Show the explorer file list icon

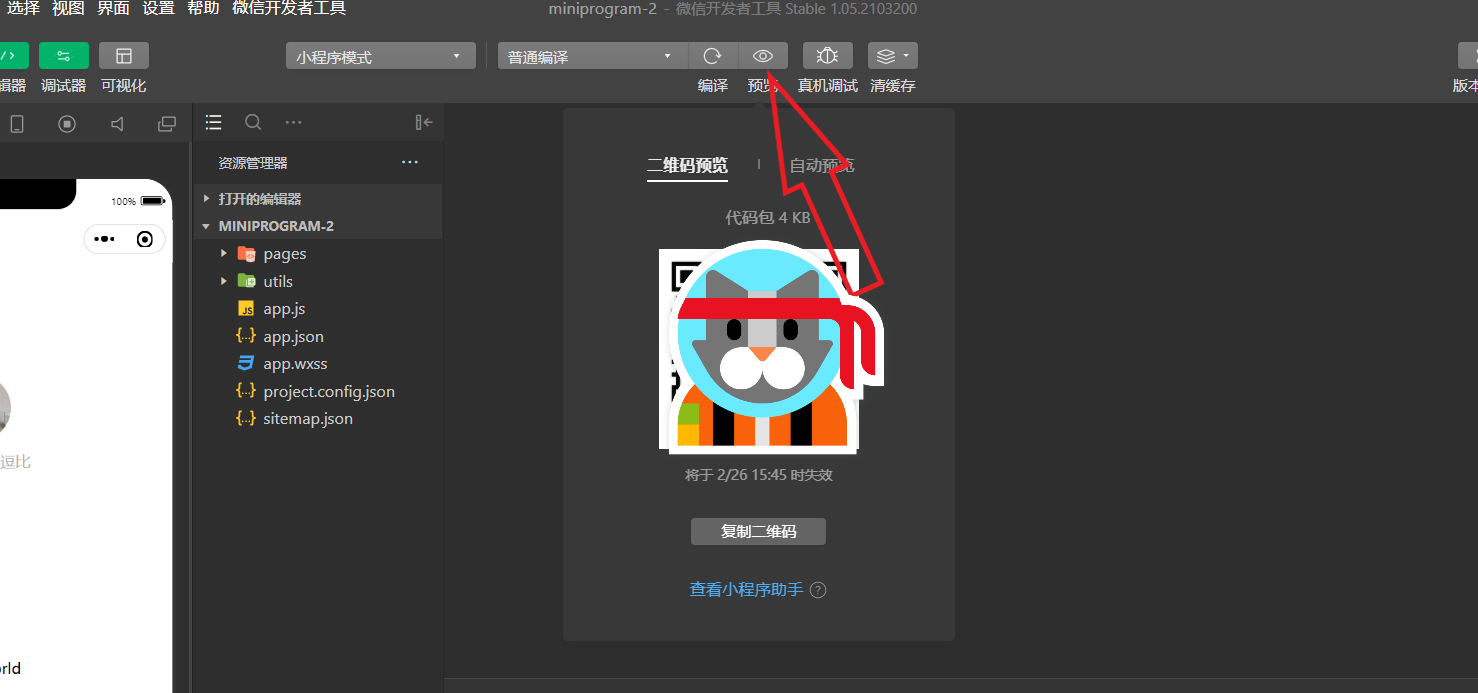(x=213, y=122)
